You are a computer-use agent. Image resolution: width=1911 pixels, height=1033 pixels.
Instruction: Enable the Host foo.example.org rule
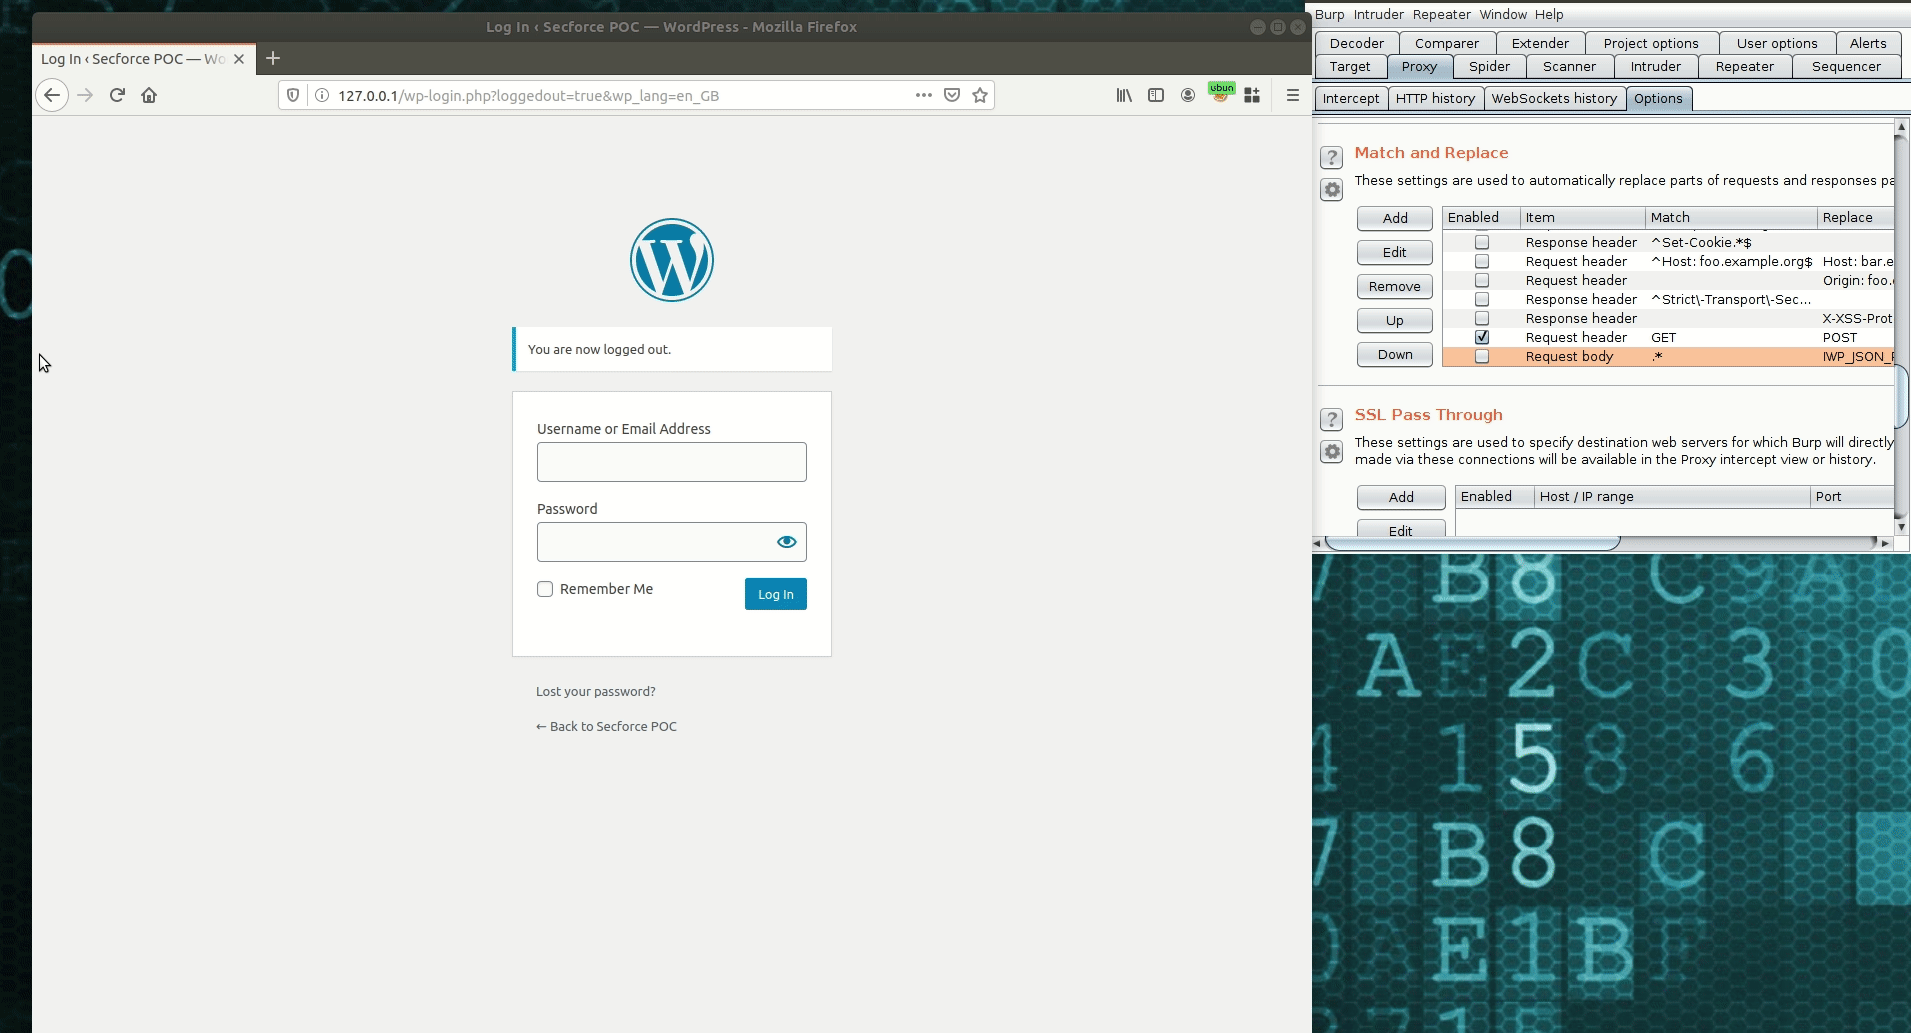point(1482,261)
